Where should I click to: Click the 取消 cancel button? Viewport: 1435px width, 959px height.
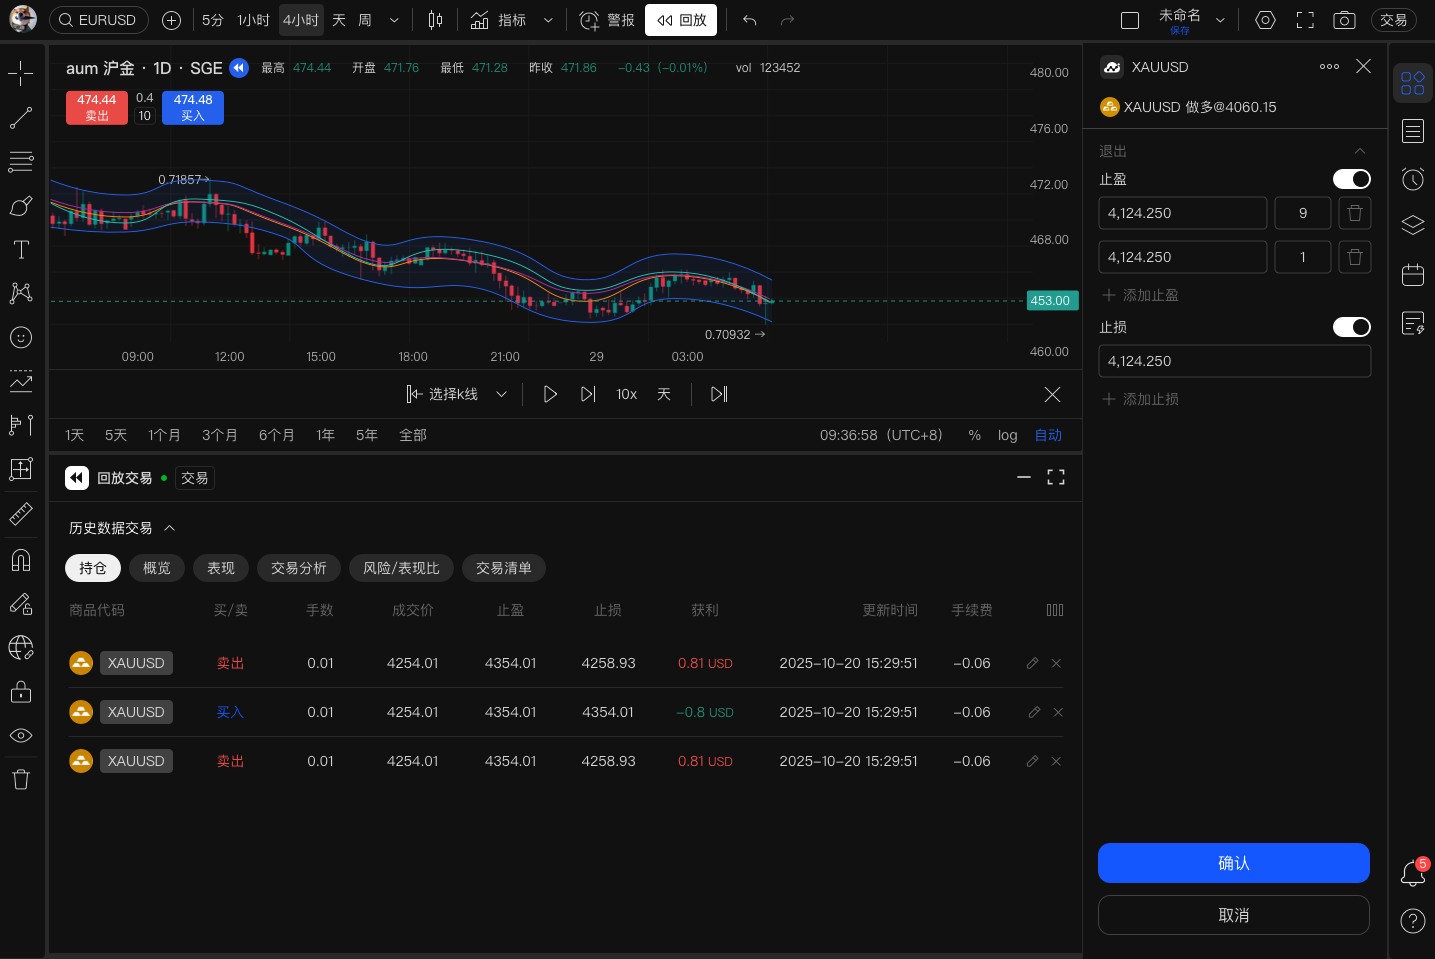(1234, 915)
